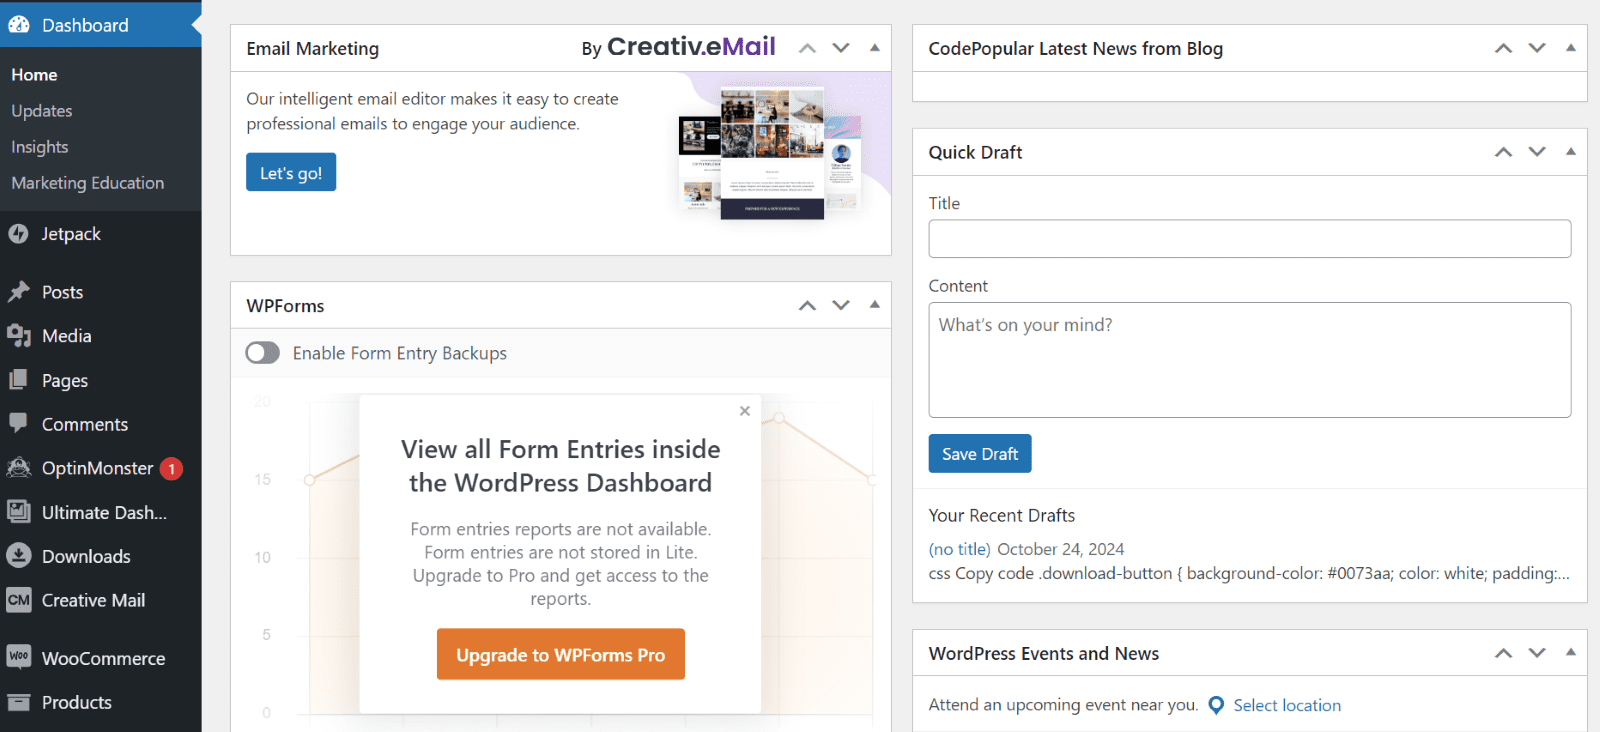Image resolution: width=1600 pixels, height=732 pixels.
Task: Click the Save Draft button
Action: coord(979,453)
